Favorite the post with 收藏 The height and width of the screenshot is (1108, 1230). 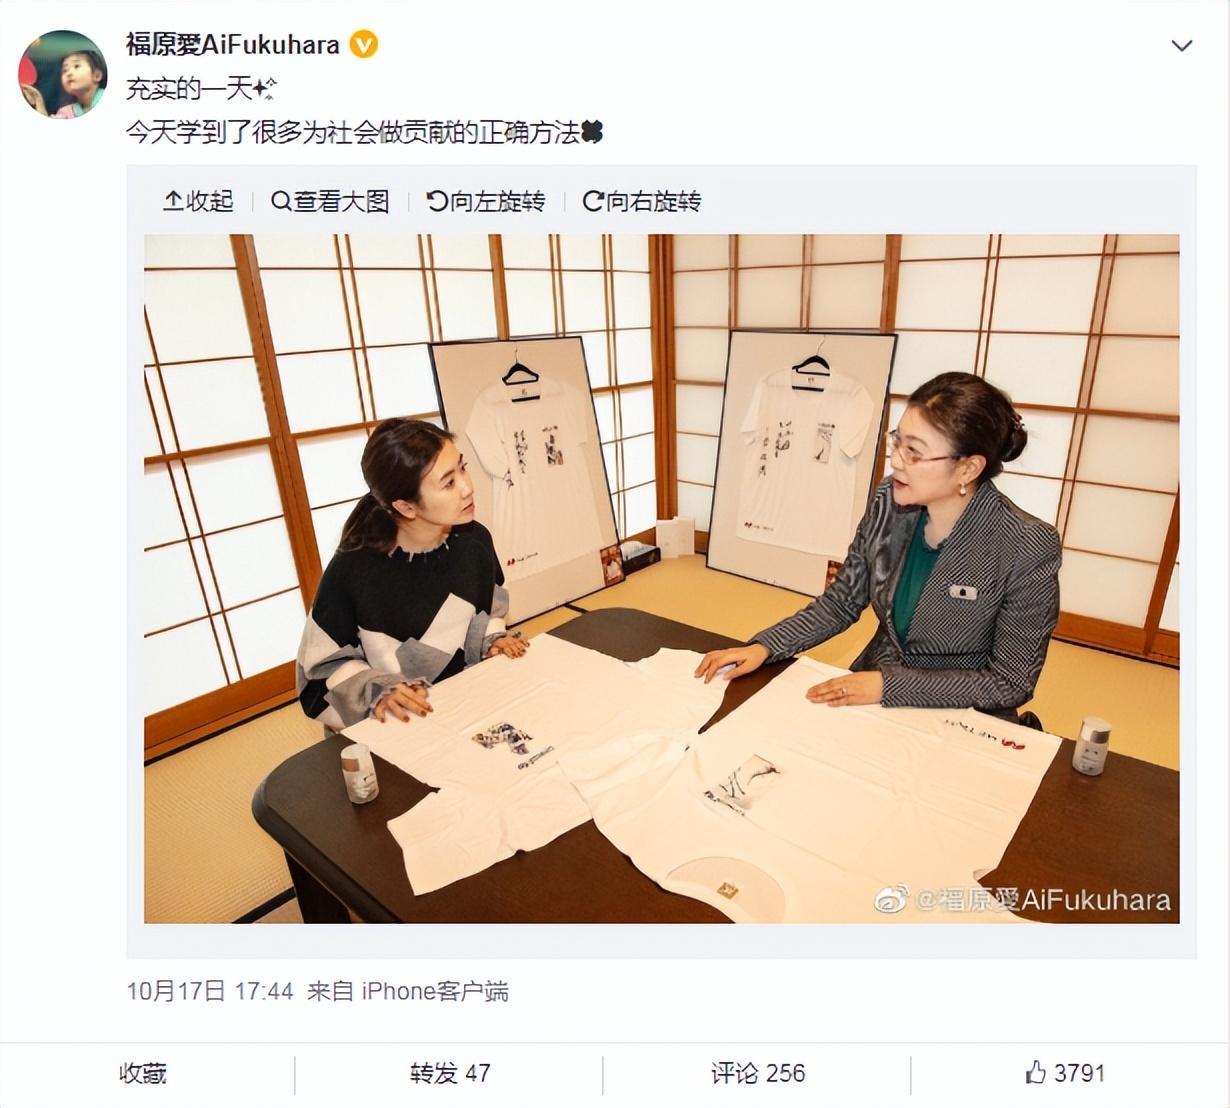tap(143, 1074)
